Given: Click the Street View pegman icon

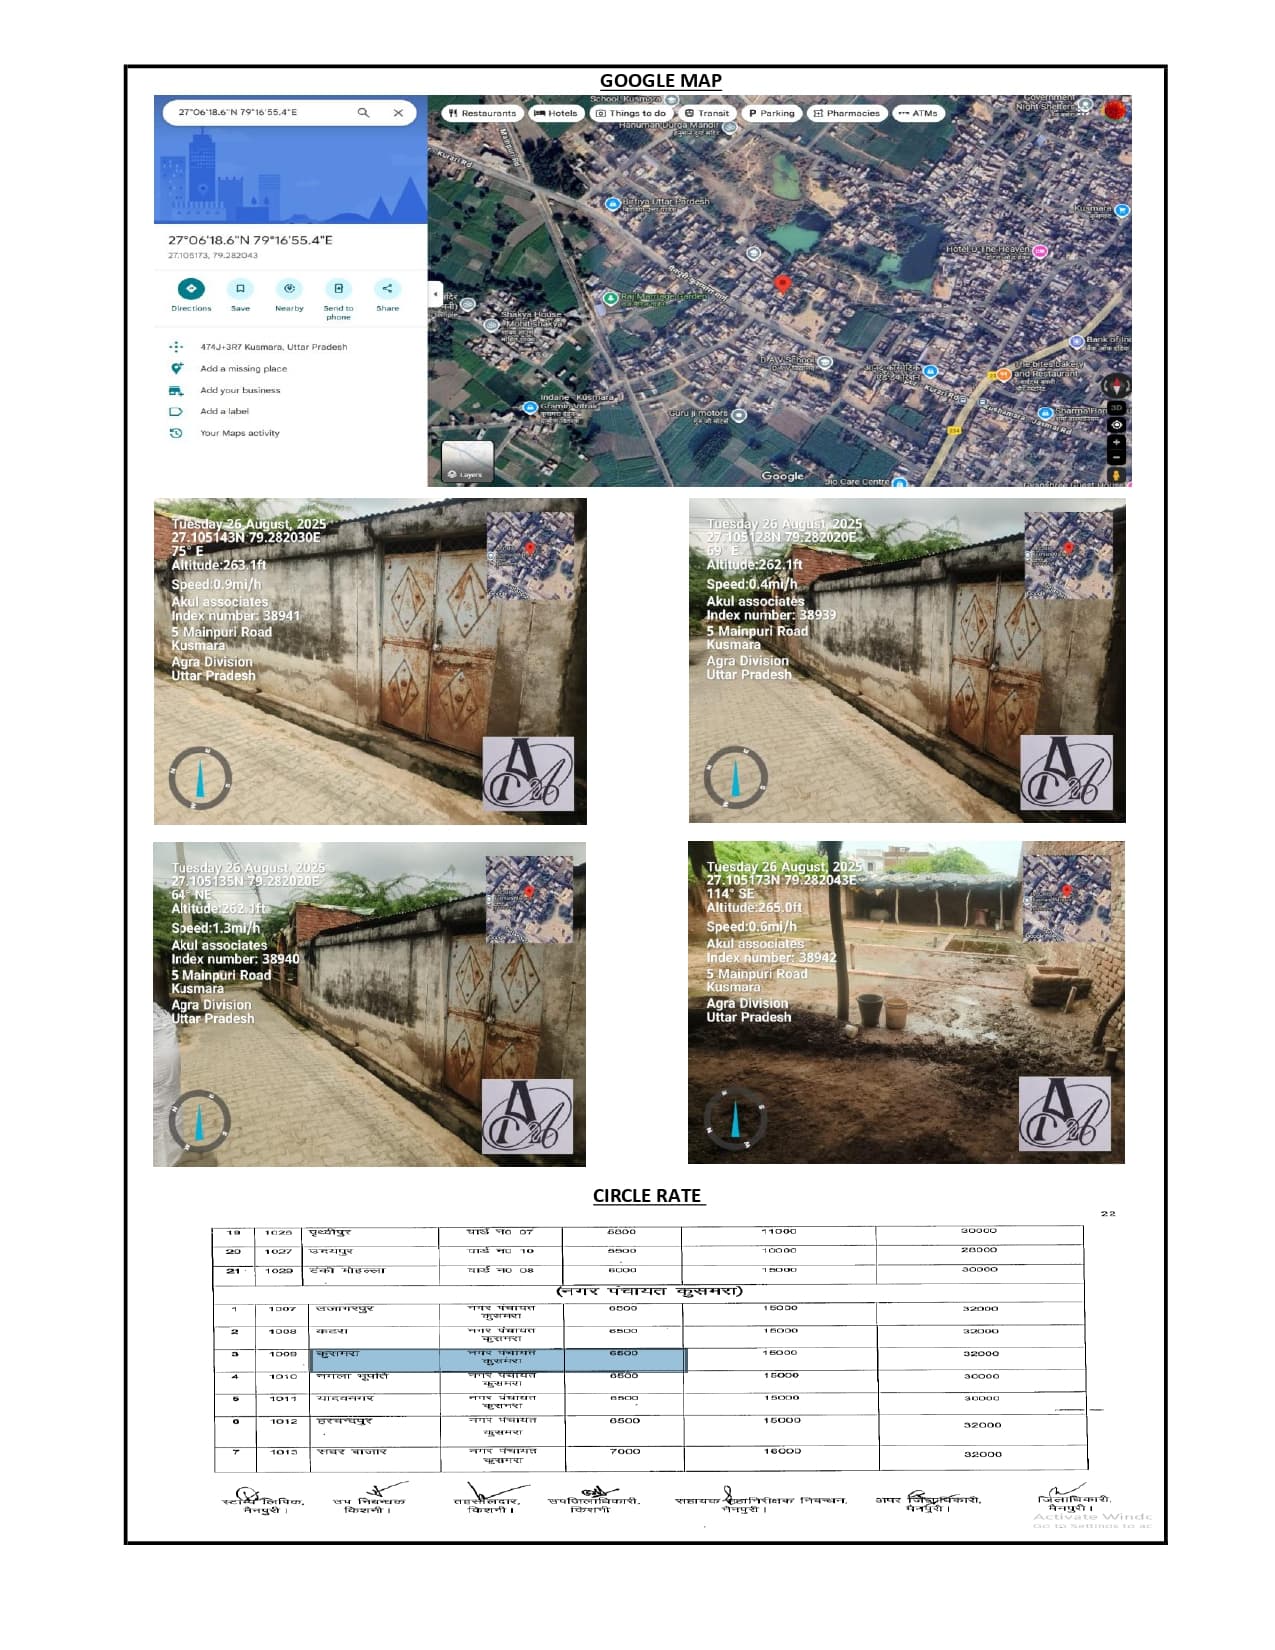Looking at the screenshot, I should [x=1116, y=476].
